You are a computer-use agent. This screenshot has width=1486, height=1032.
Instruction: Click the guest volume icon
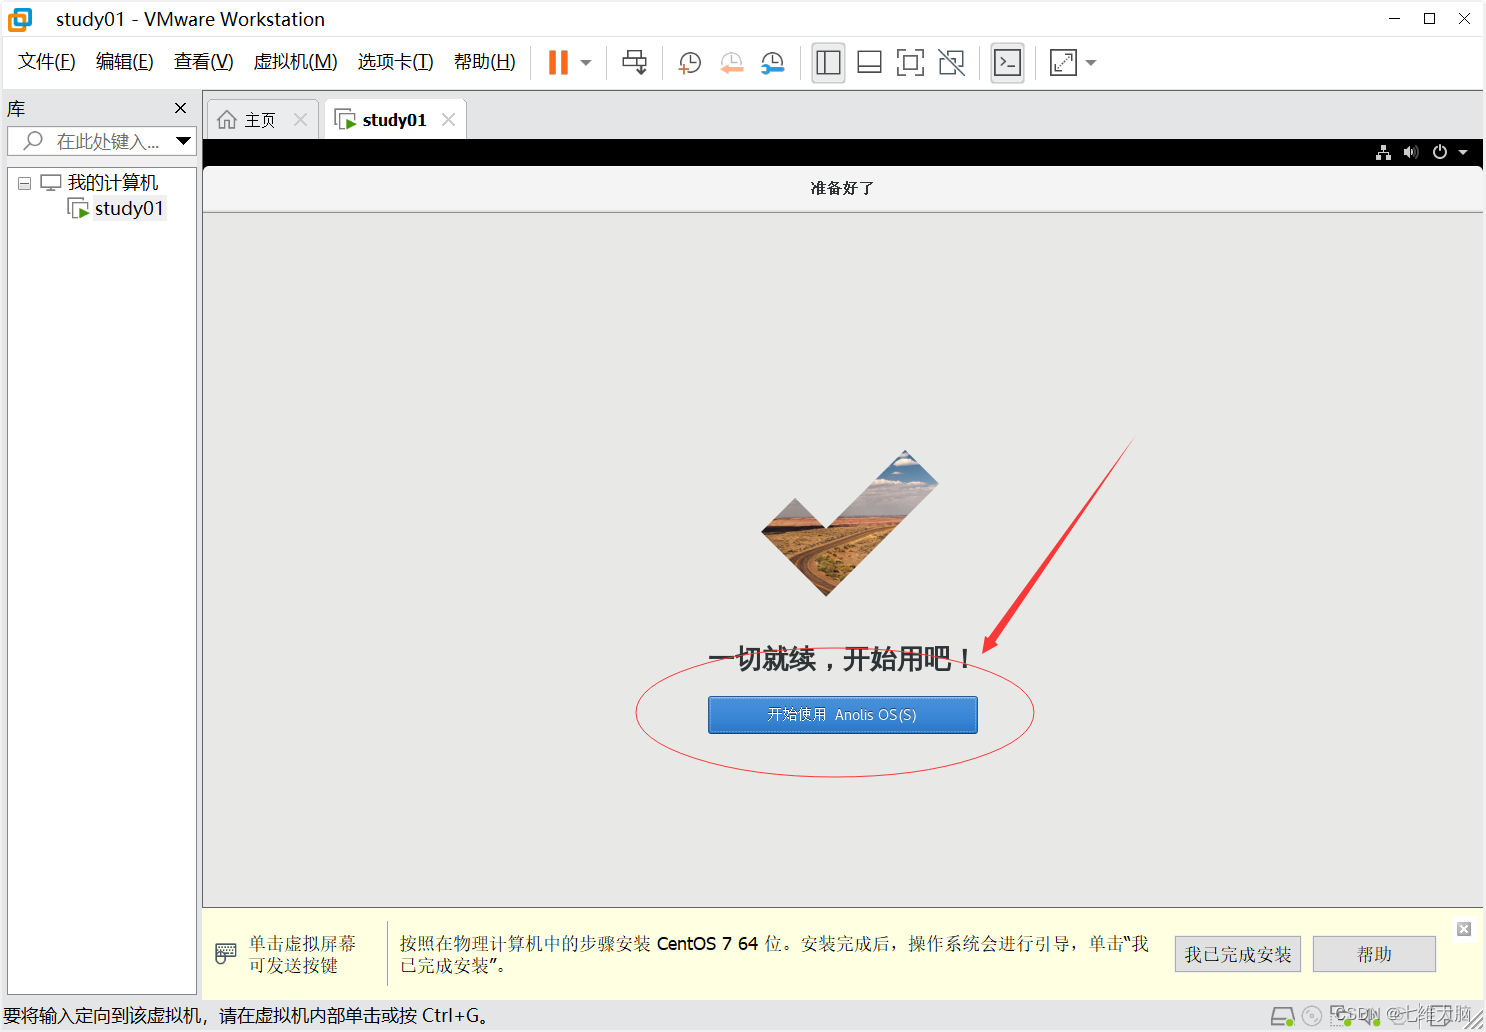coord(1411,152)
